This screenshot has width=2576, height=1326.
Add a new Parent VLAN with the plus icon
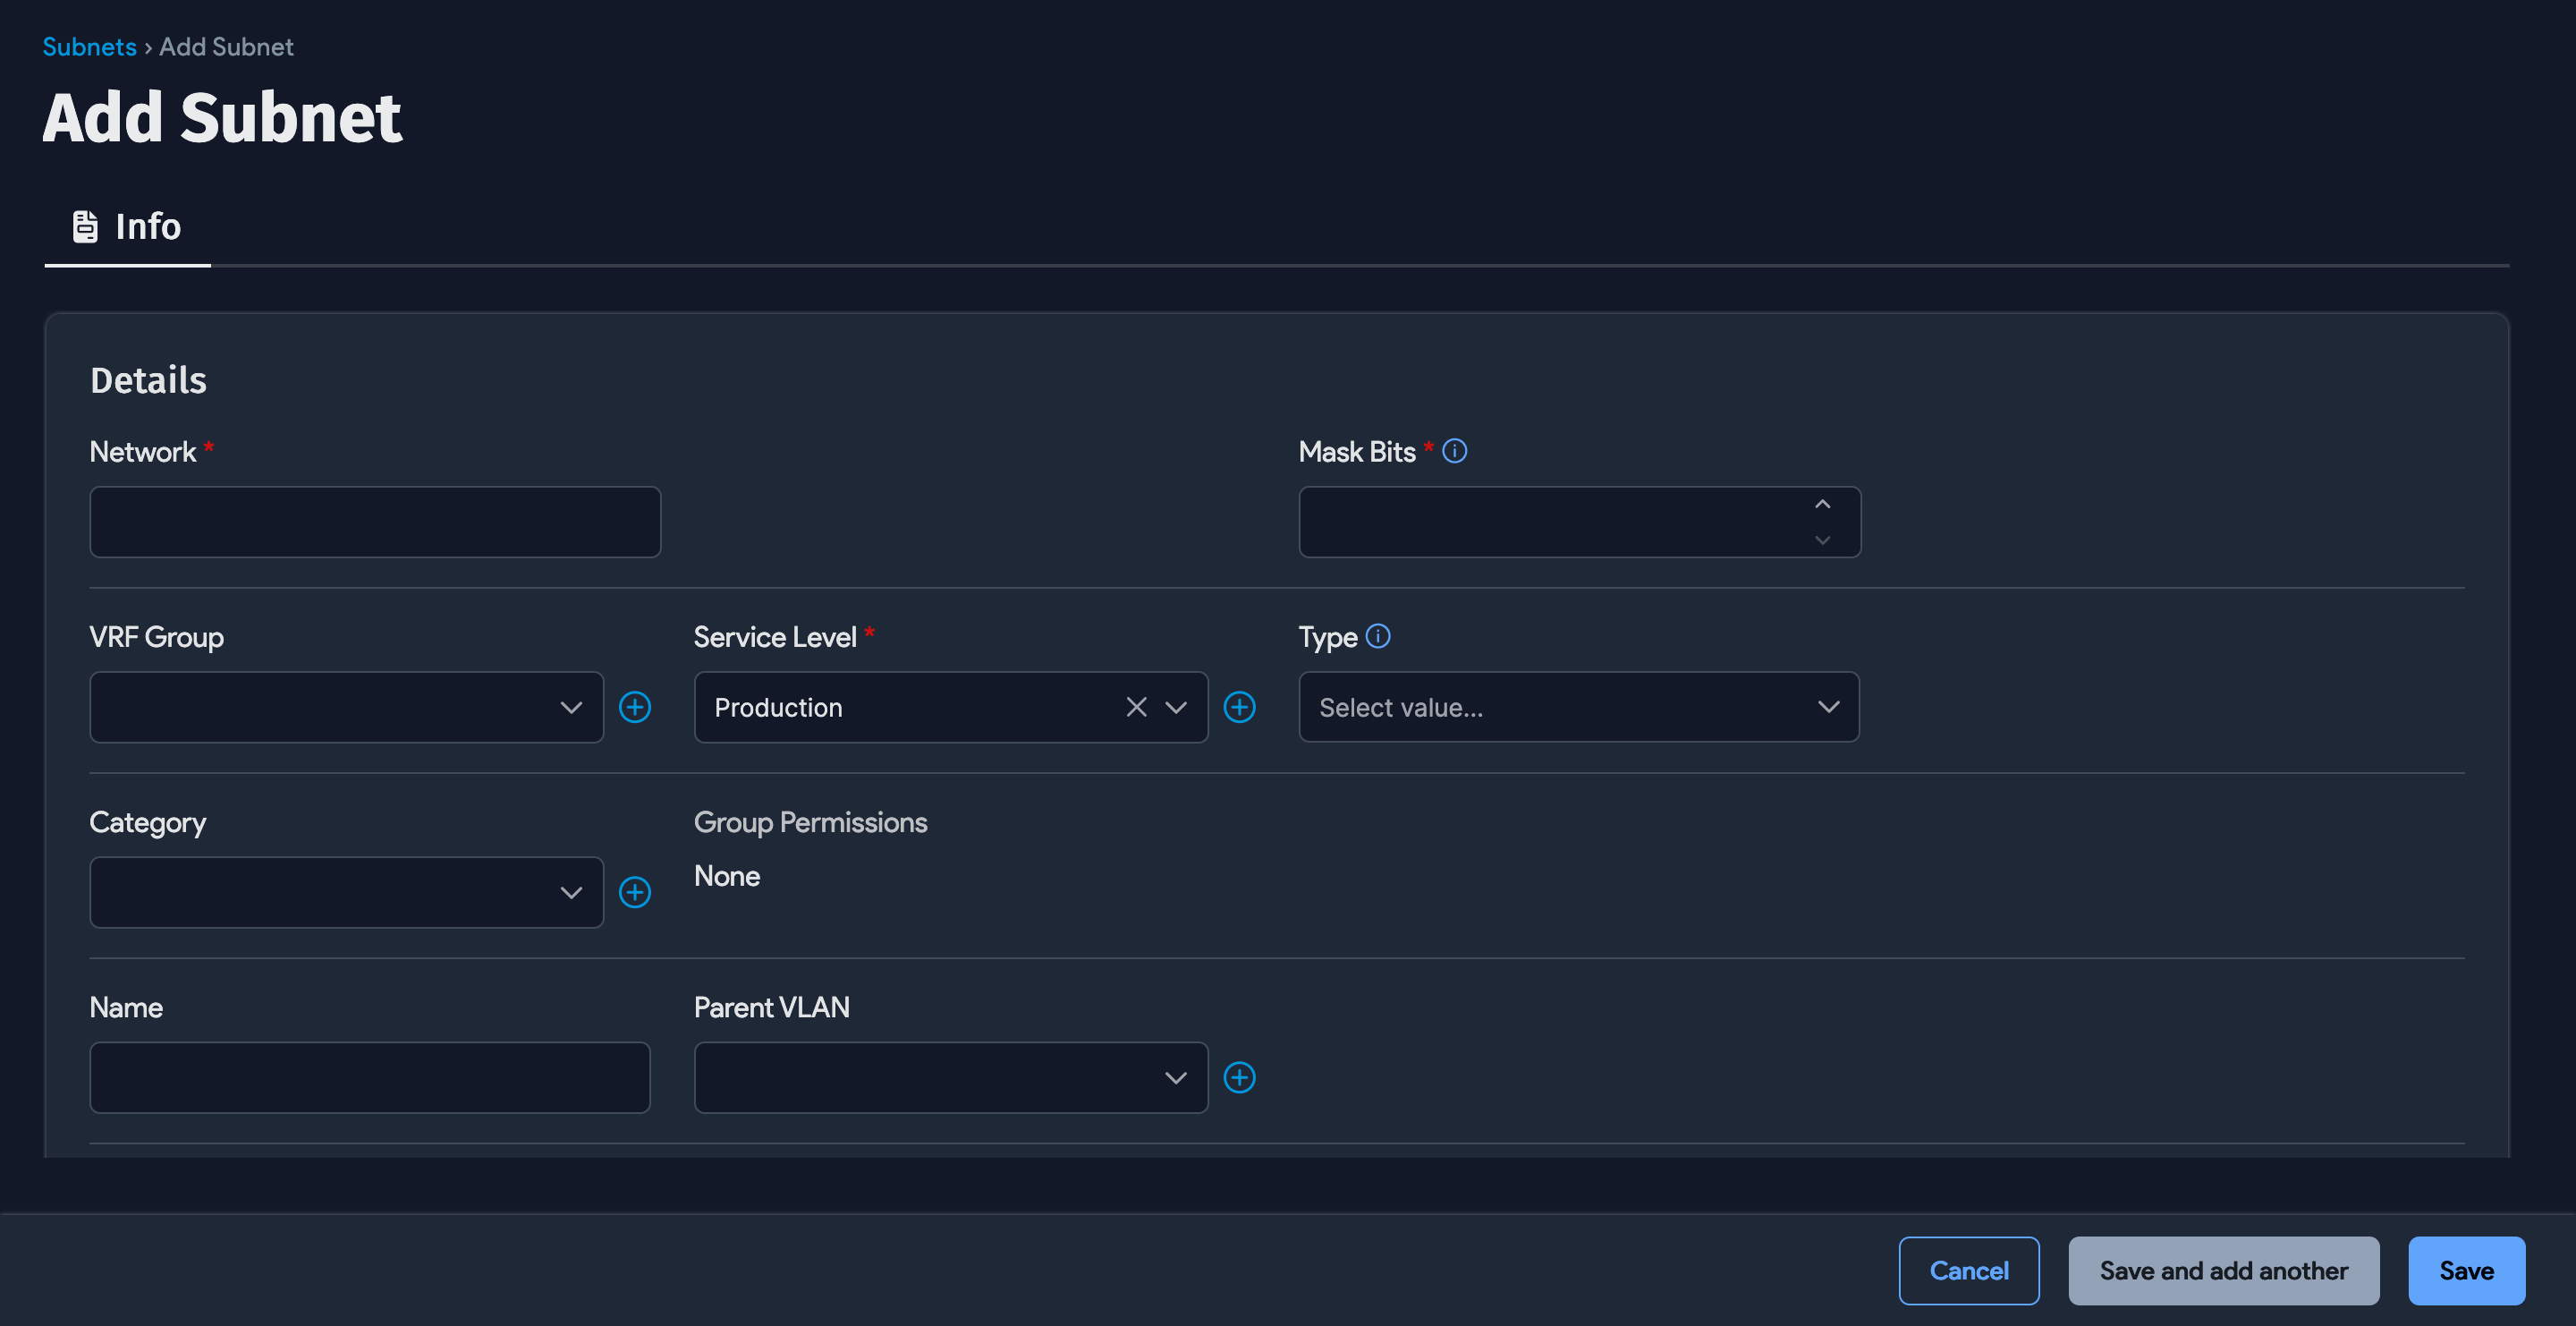click(x=1240, y=1077)
